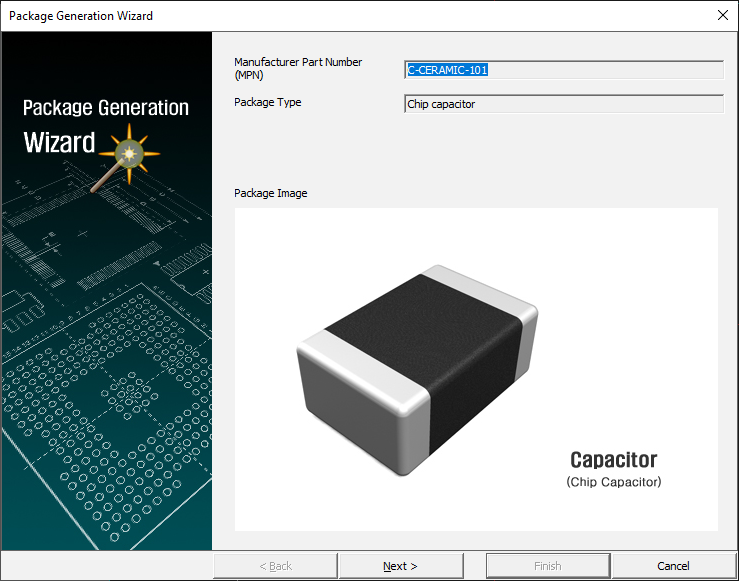This screenshot has width=739, height=581.
Task: Click the Wizard word in the banner
Action: point(59,143)
